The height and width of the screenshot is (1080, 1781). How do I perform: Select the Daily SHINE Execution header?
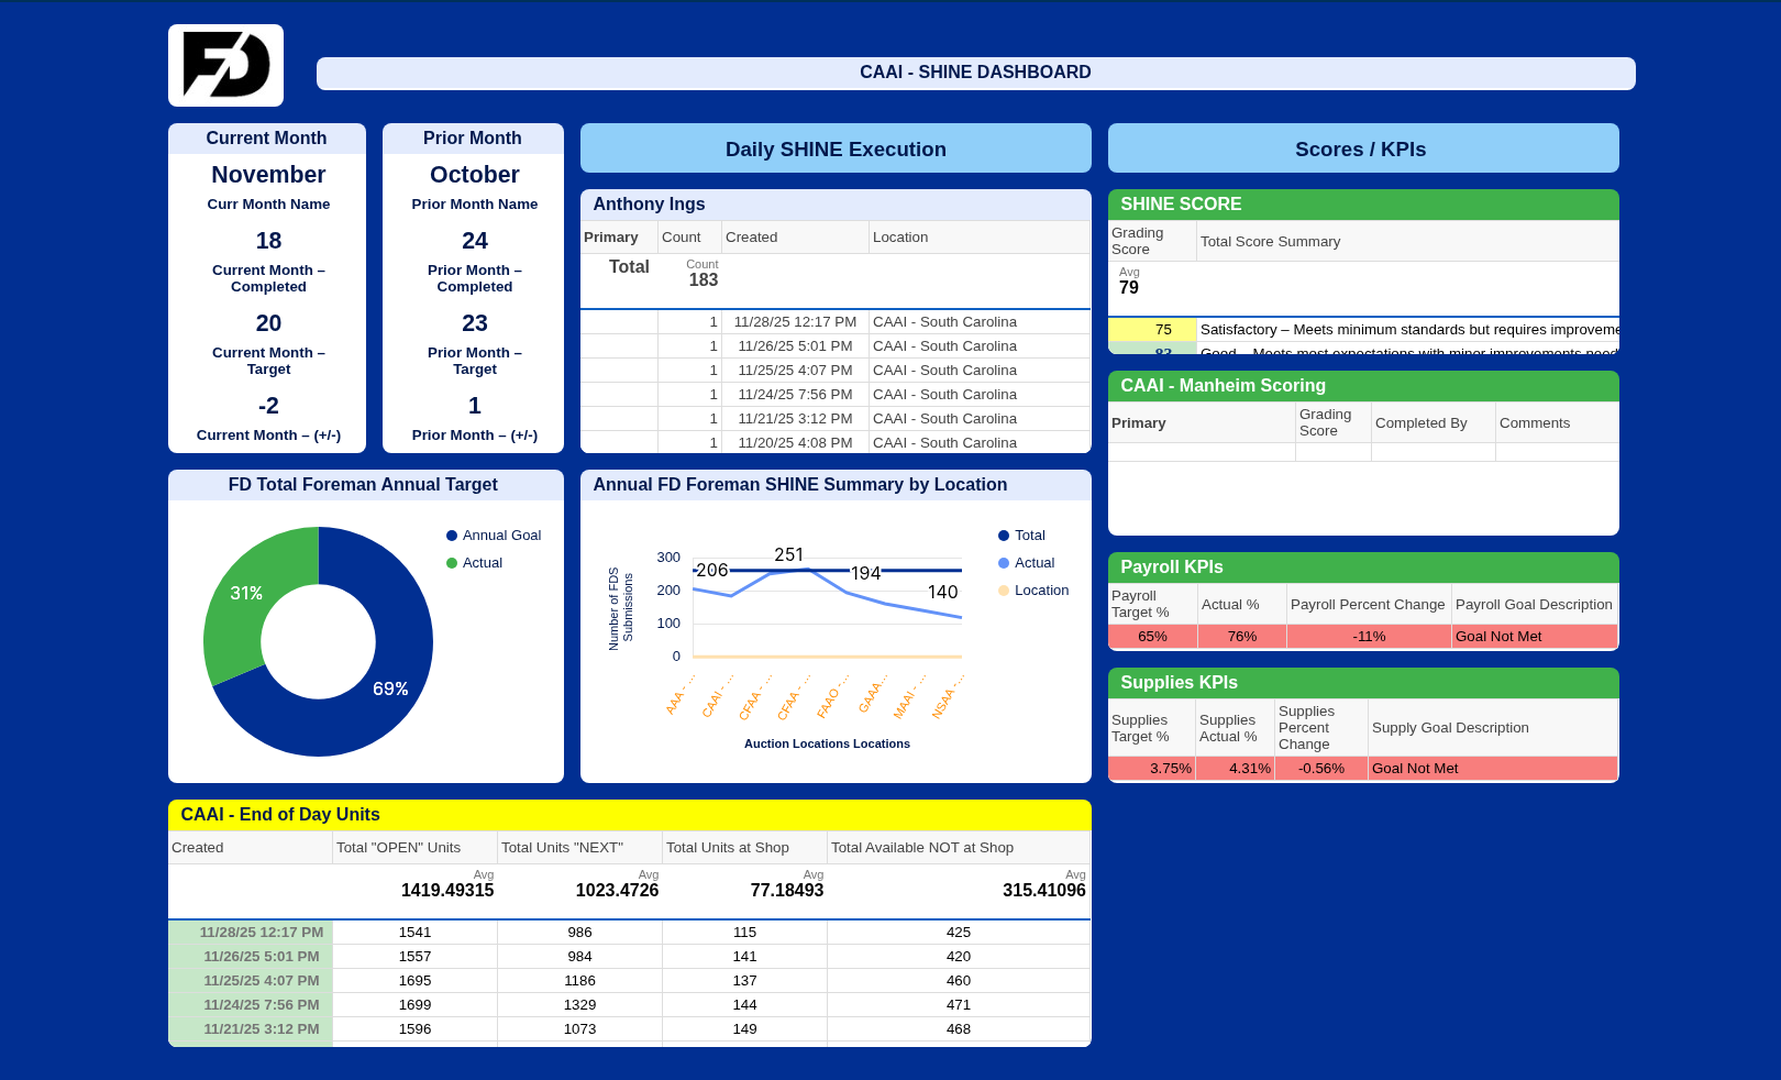(x=835, y=149)
